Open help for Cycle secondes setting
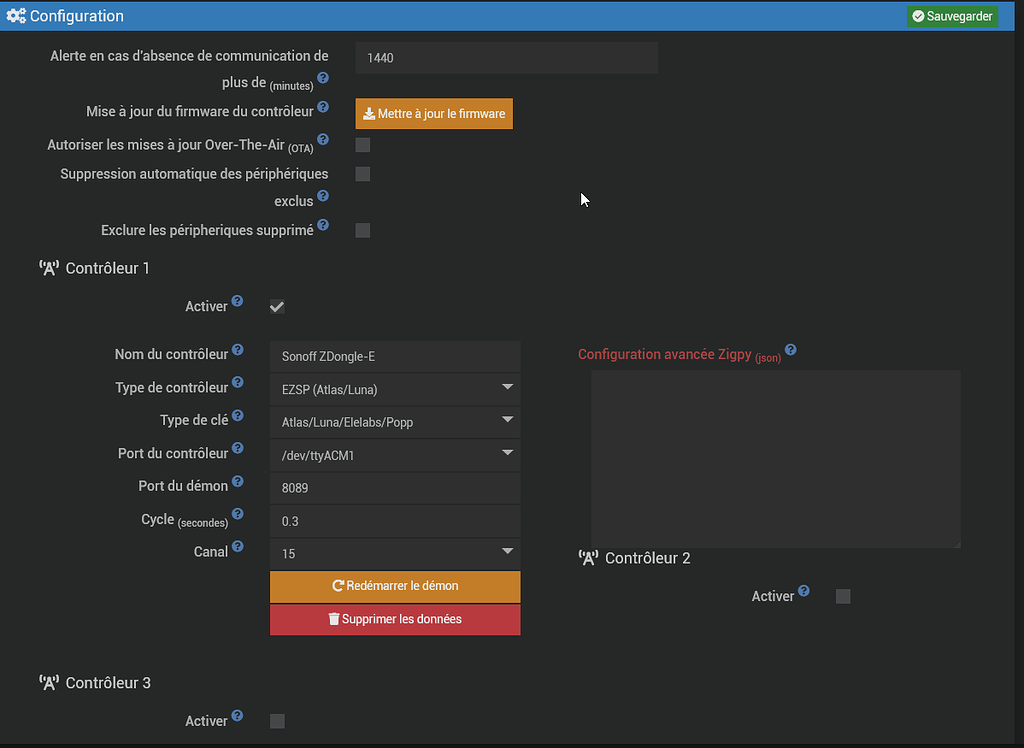The image size is (1024, 748). tap(237, 512)
